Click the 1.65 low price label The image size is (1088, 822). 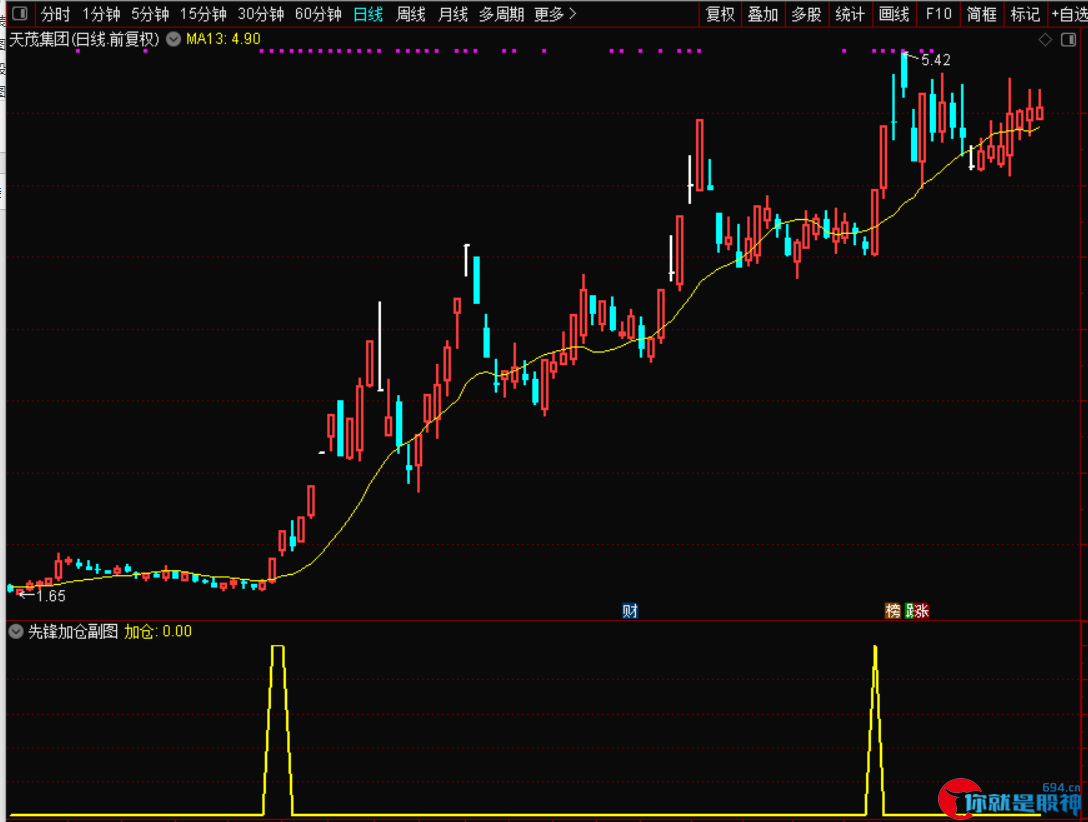point(50,596)
